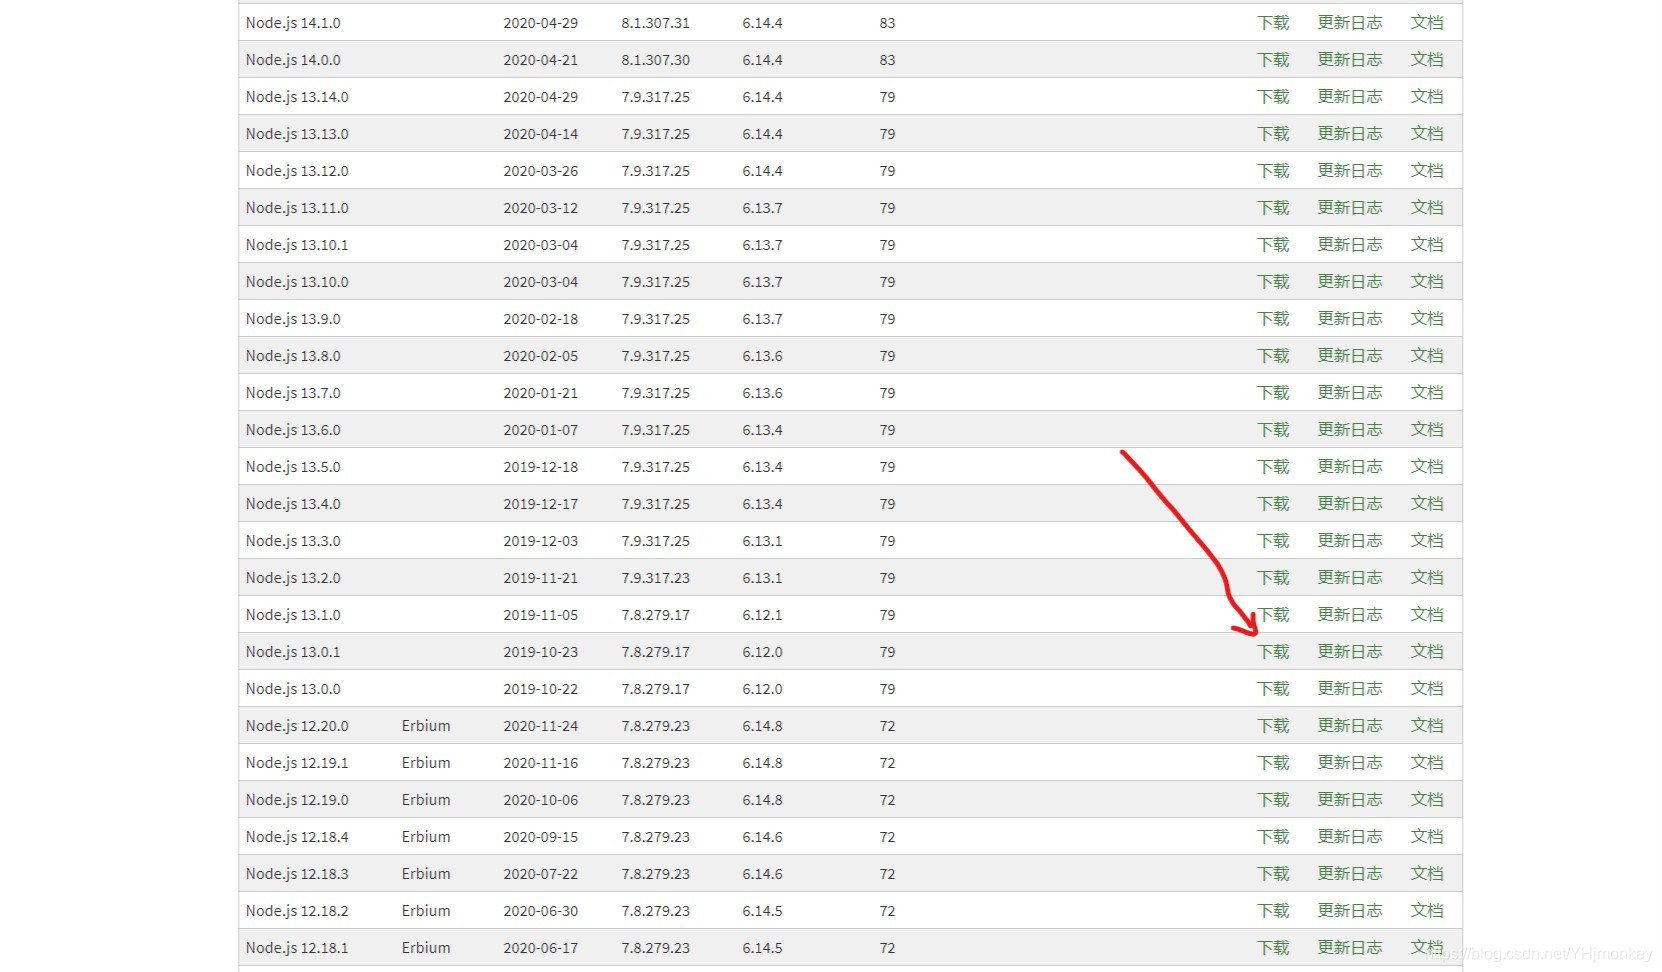Image resolution: width=1662 pixels, height=972 pixels.
Task: Click 下载 for Node.js 13.3.0
Action: (1273, 541)
